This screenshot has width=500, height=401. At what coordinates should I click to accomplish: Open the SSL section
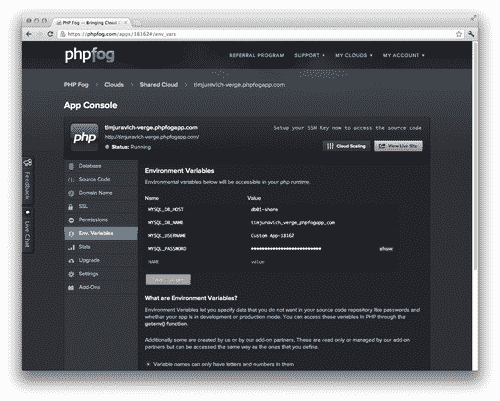coord(101,207)
